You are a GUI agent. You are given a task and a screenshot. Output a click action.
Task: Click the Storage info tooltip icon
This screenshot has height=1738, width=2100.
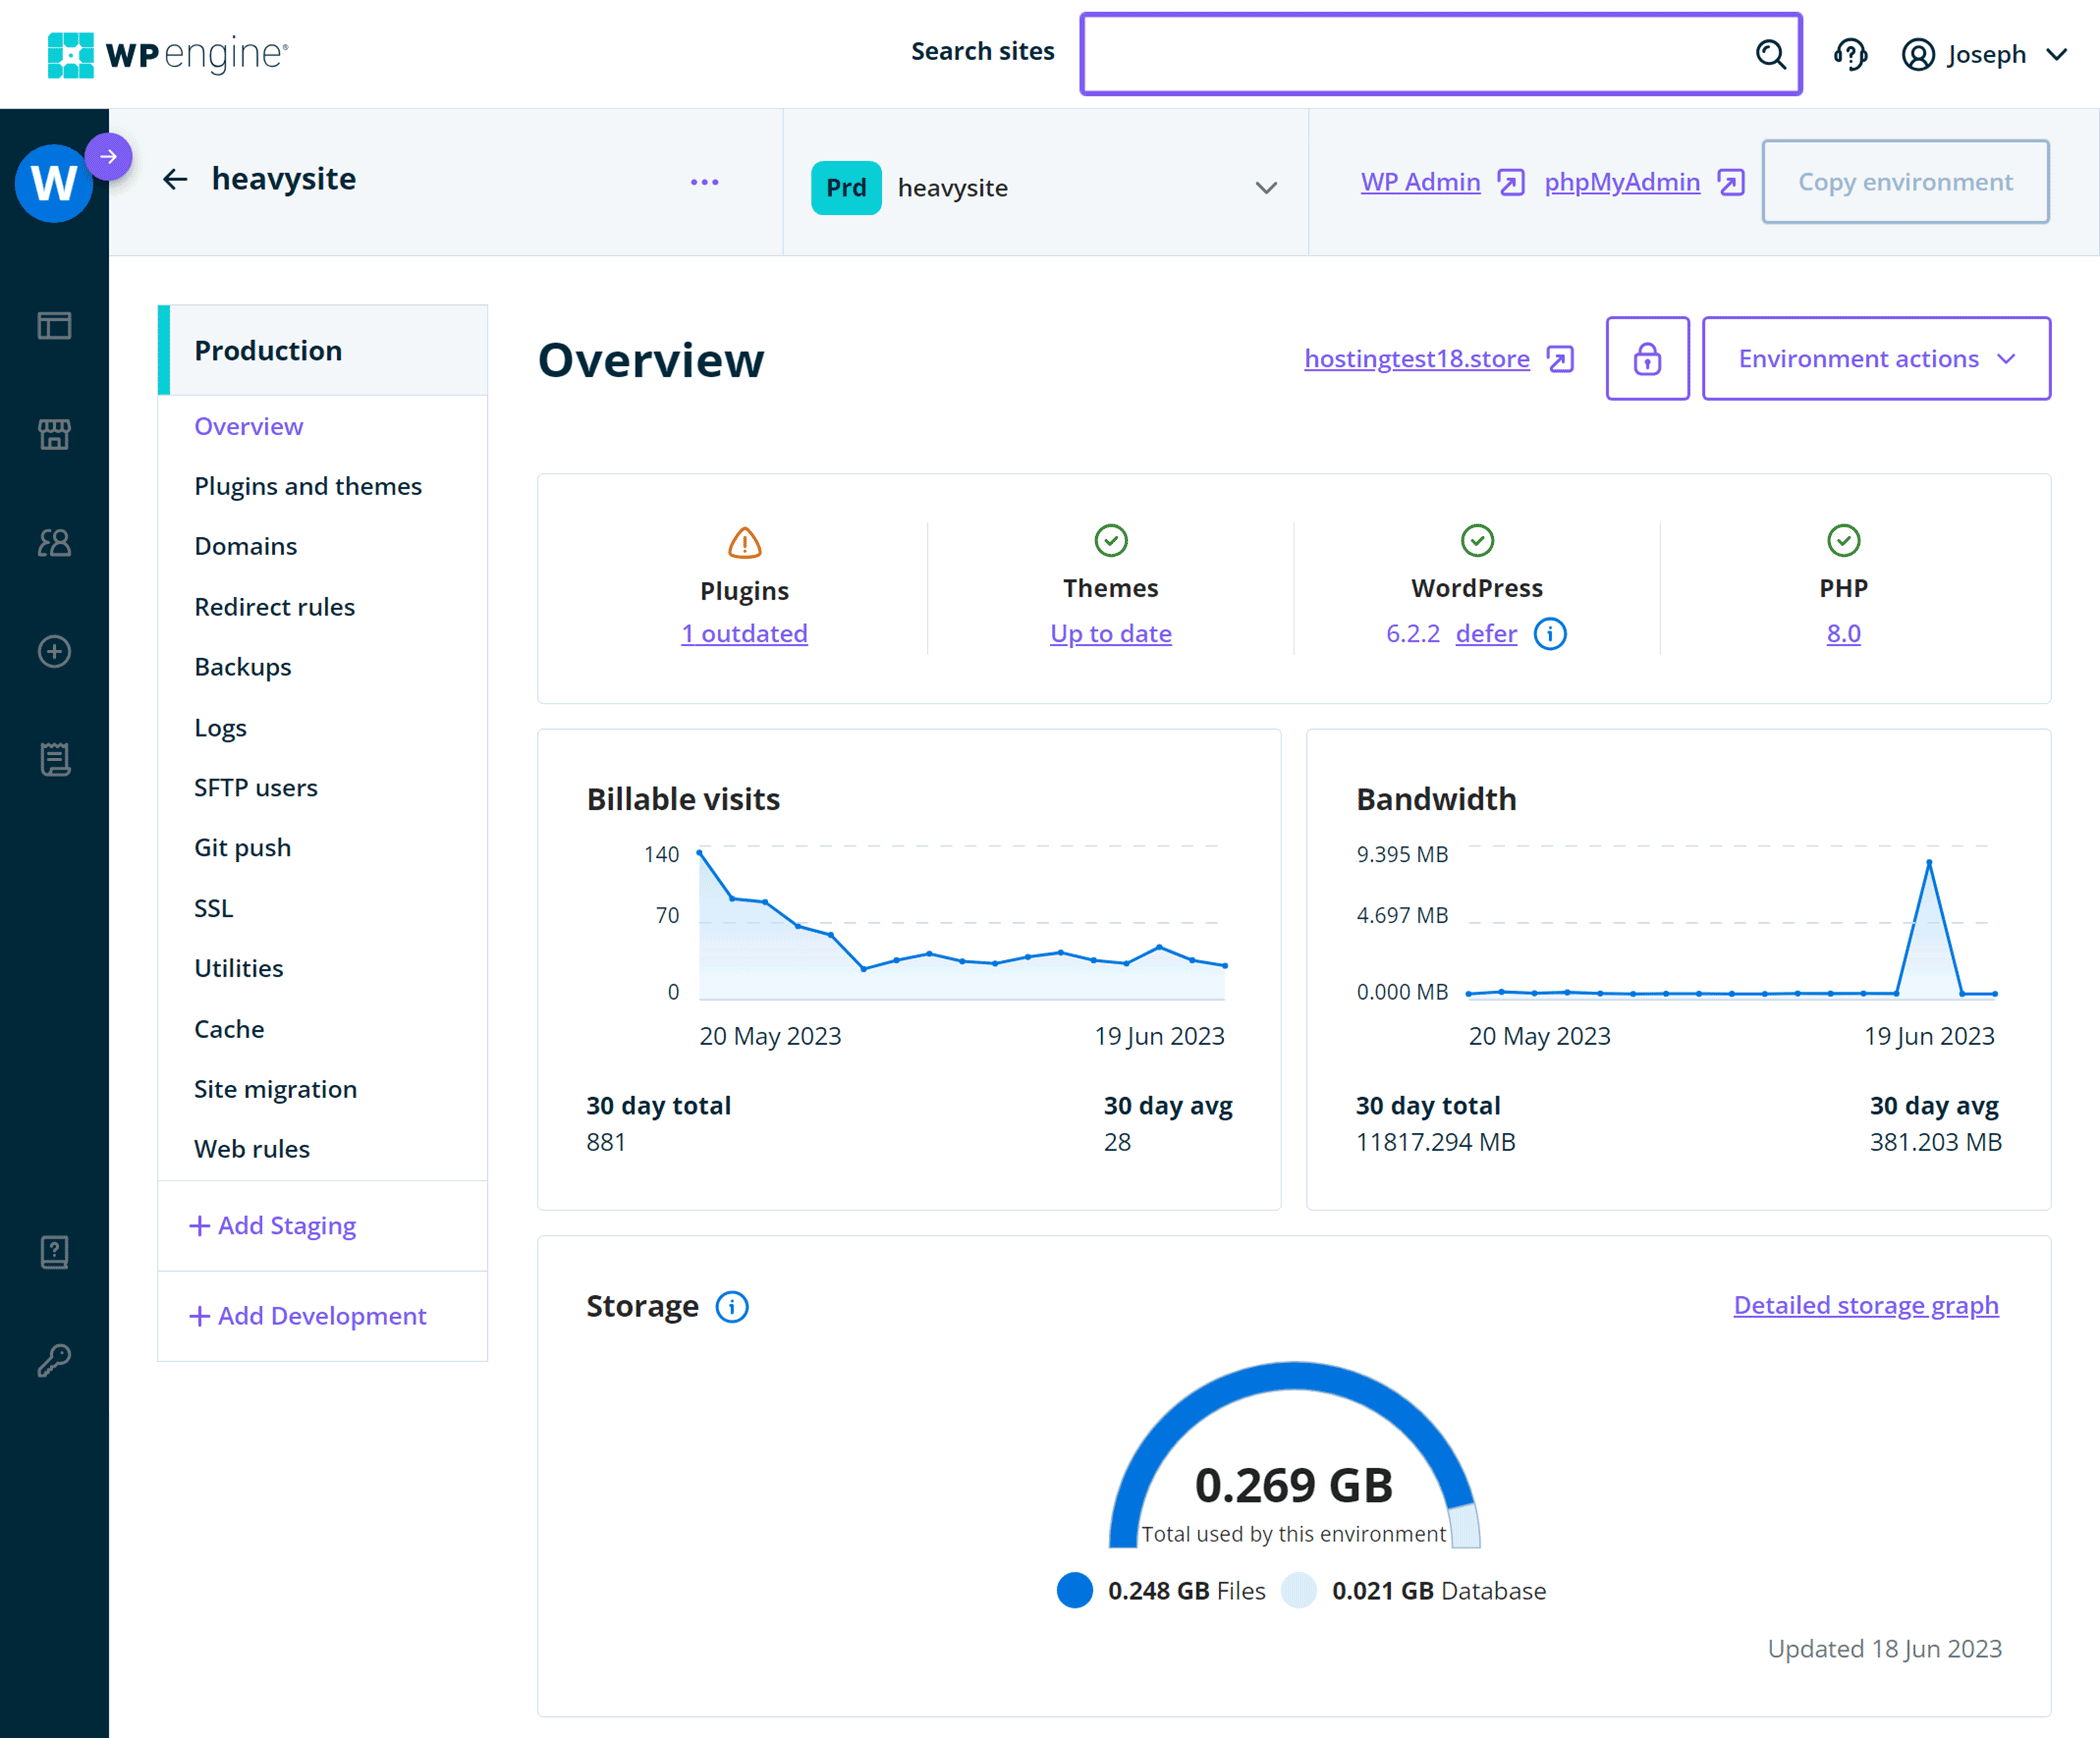(731, 1307)
